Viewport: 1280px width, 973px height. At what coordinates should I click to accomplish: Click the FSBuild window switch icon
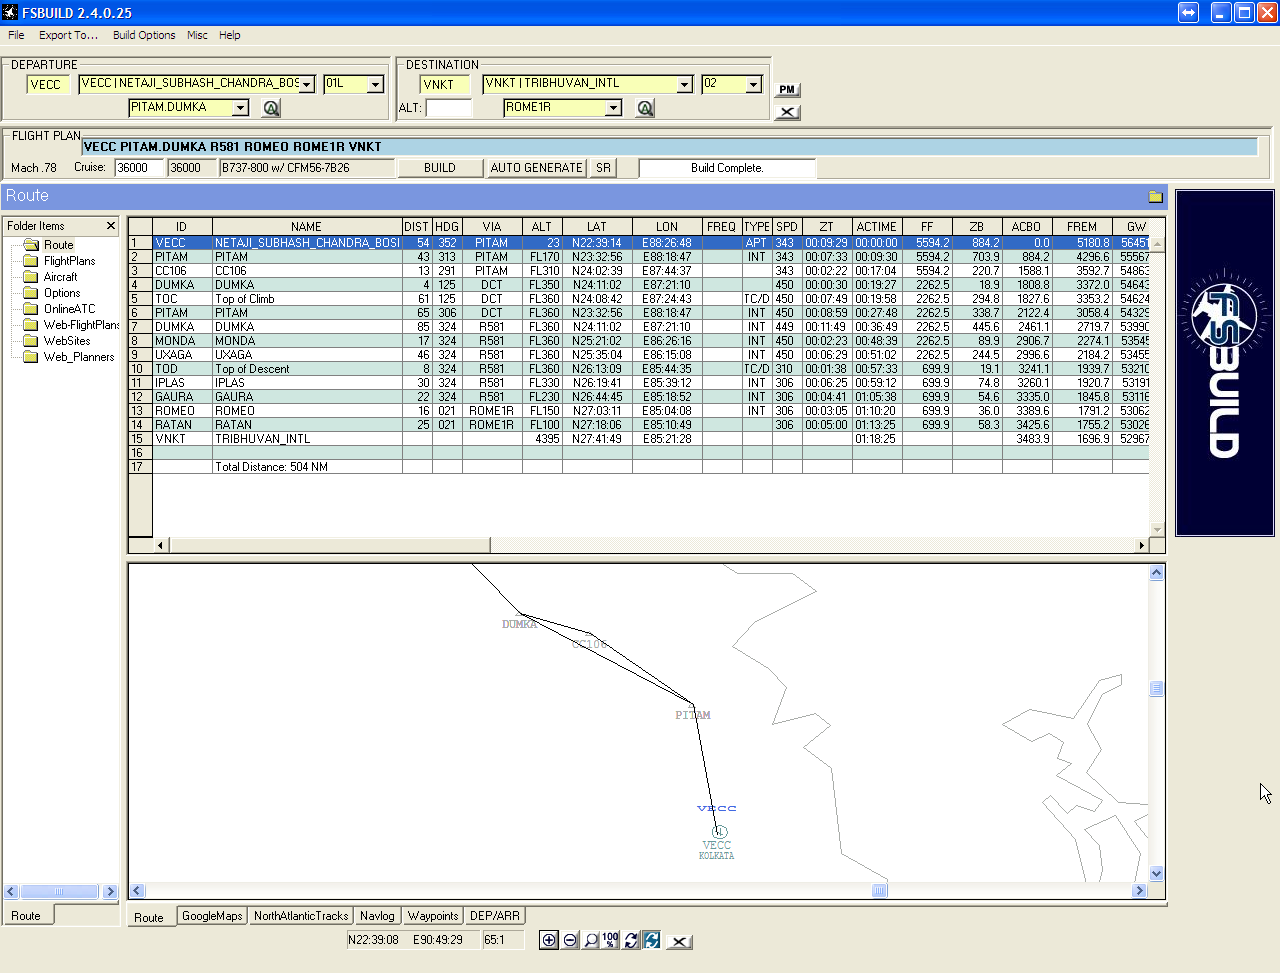click(x=1188, y=12)
